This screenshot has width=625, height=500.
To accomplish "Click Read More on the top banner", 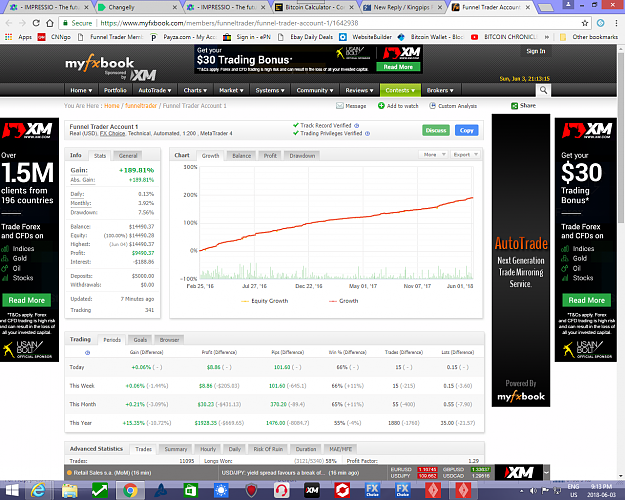I will pyautogui.click(x=398, y=67).
